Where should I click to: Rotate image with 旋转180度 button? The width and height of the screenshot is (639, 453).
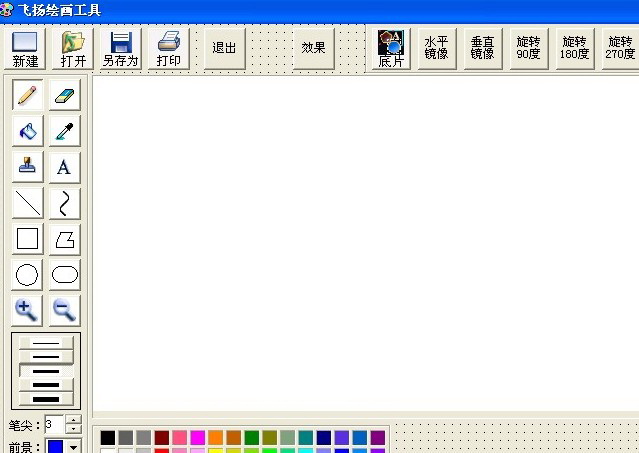(575, 48)
